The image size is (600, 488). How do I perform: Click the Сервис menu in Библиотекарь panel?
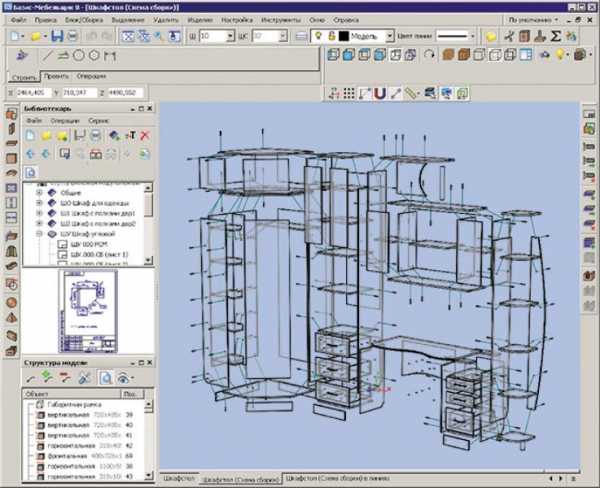click(x=98, y=119)
